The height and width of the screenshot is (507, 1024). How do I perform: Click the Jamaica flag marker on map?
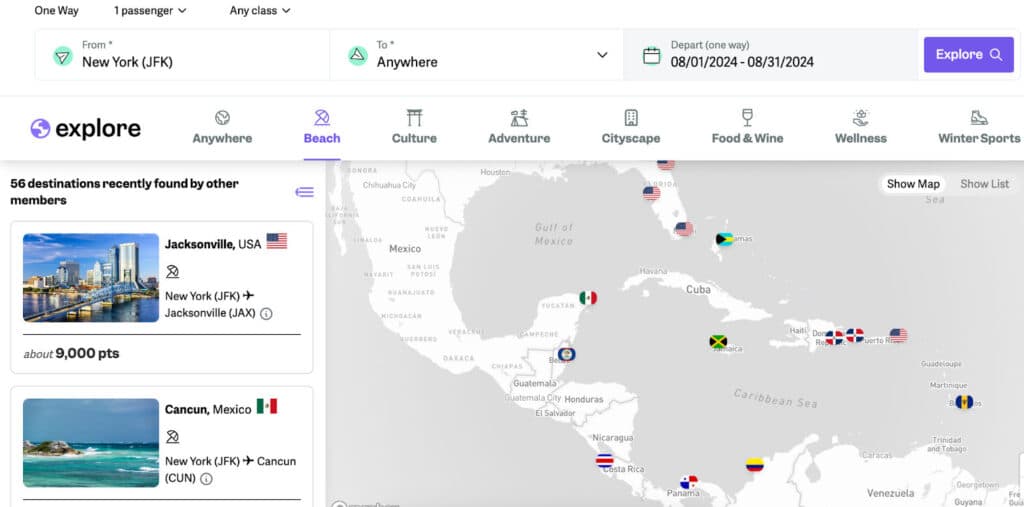718,342
